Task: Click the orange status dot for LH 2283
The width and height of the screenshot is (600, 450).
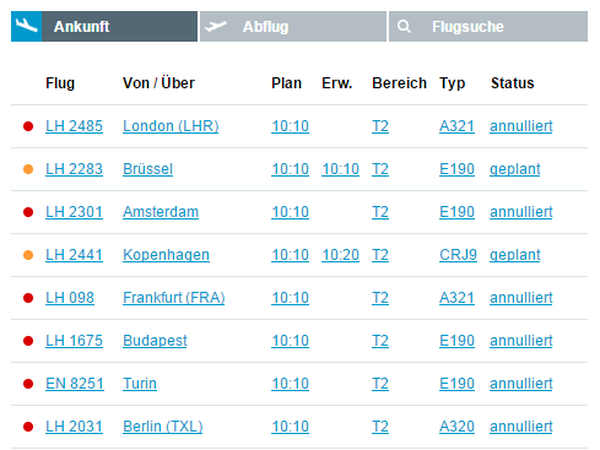Action: pos(28,169)
